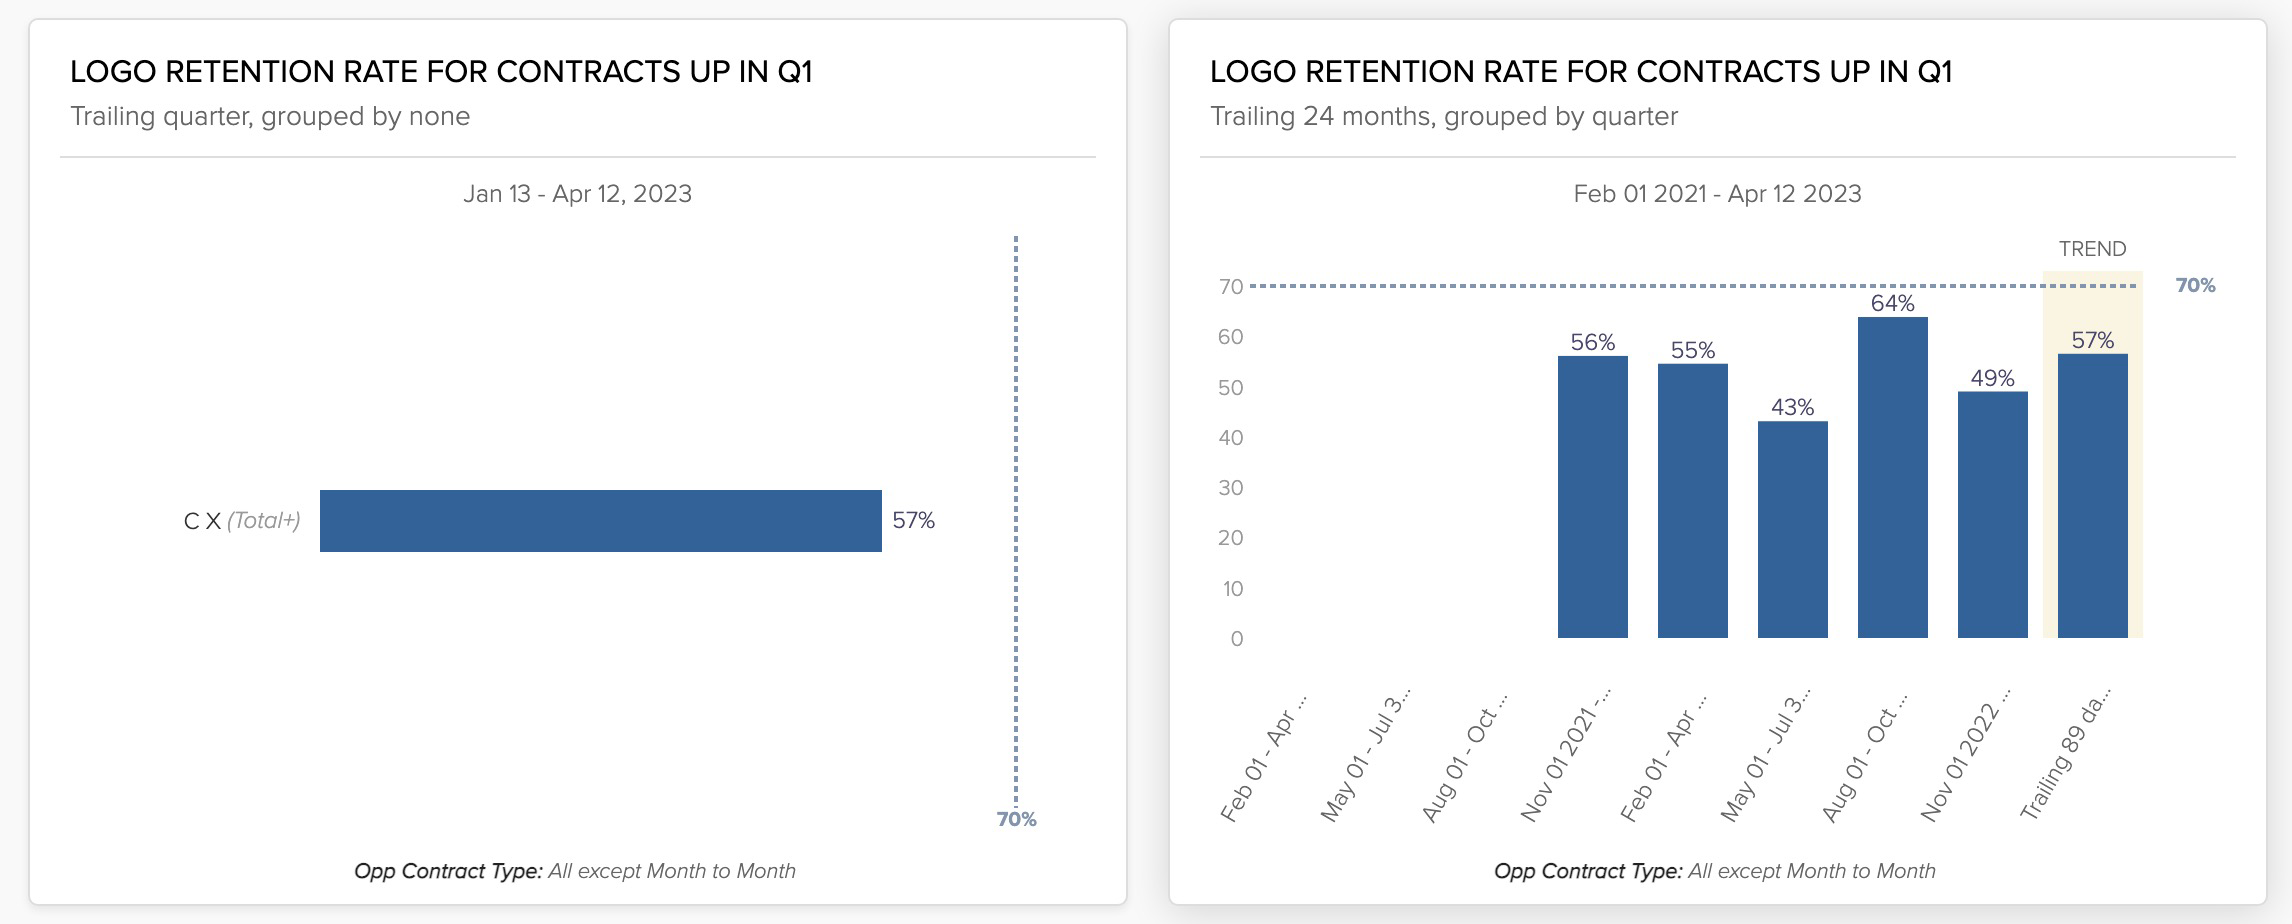The width and height of the screenshot is (2292, 924).
Task: Click the C X Total horizontal bar
Action: [600, 520]
